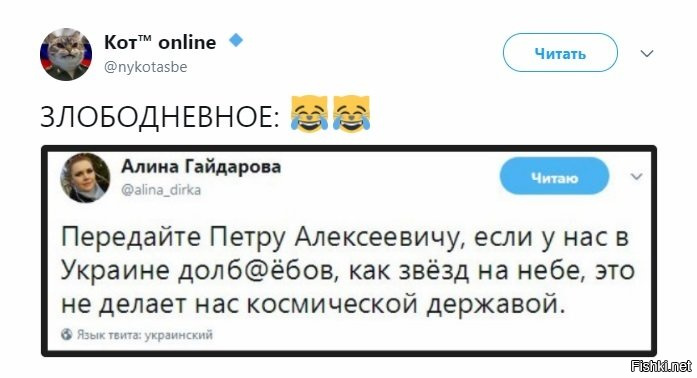Click the globe icon beside tweet language
This screenshot has height=378, width=697.
point(67,334)
